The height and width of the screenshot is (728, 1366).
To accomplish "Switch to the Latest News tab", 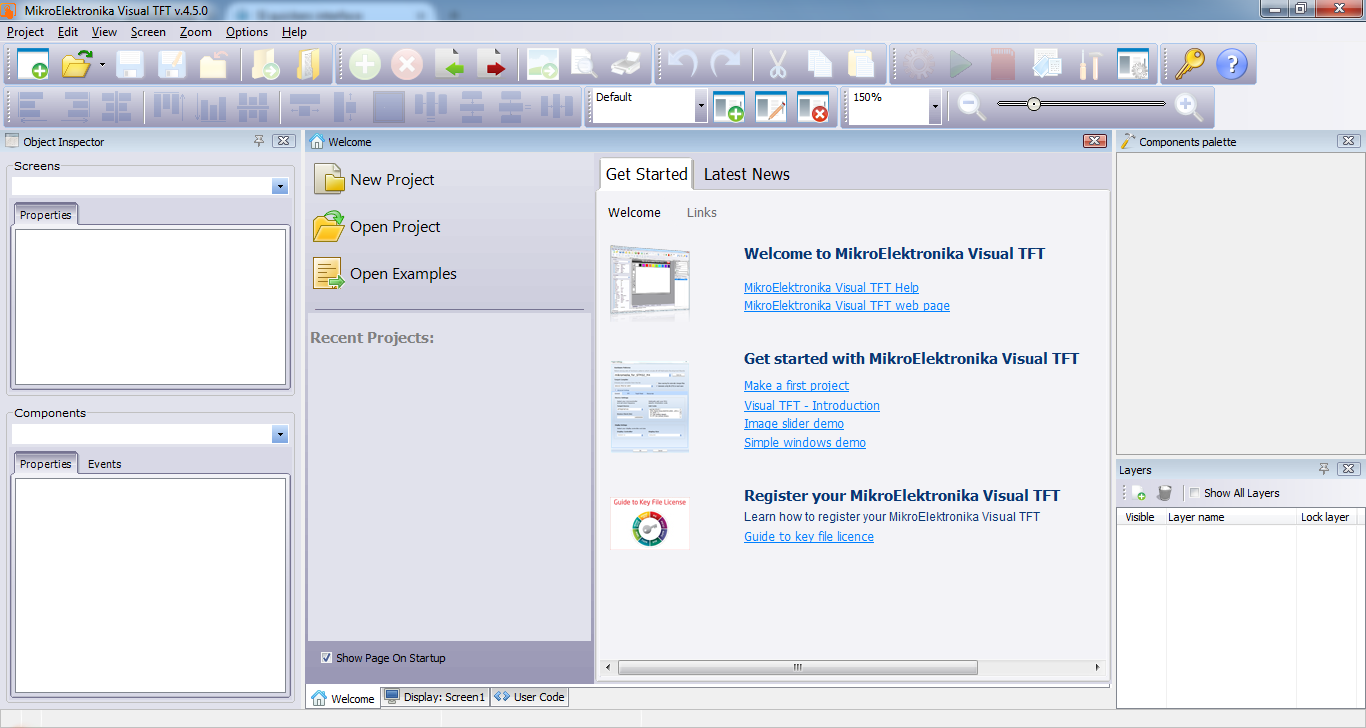I will [747, 174].
